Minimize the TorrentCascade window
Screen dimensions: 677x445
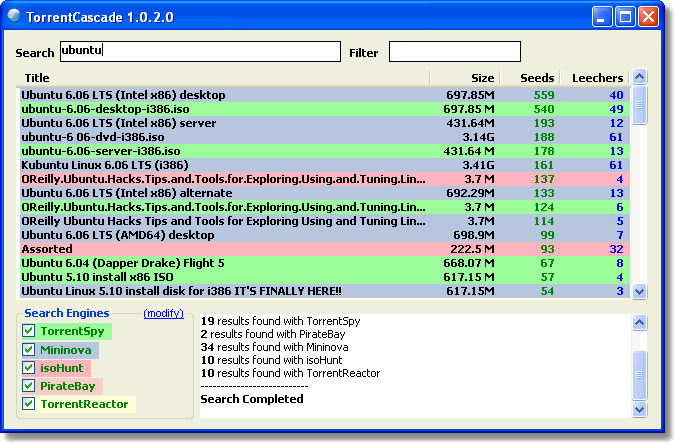pyautogui.click(x=601, y=17)
